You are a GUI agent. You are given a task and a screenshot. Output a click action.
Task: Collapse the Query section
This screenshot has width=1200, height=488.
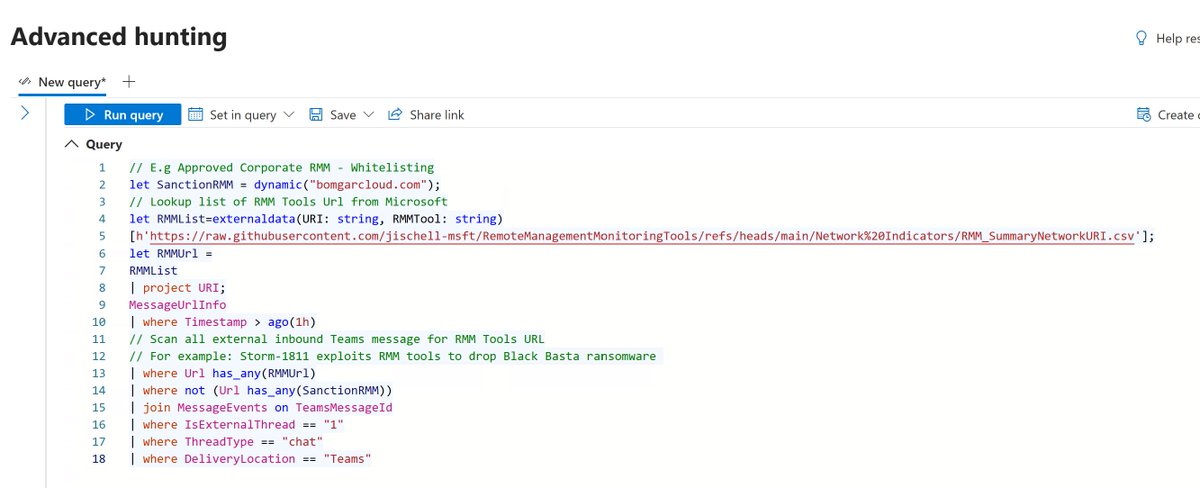coord(70,144)
